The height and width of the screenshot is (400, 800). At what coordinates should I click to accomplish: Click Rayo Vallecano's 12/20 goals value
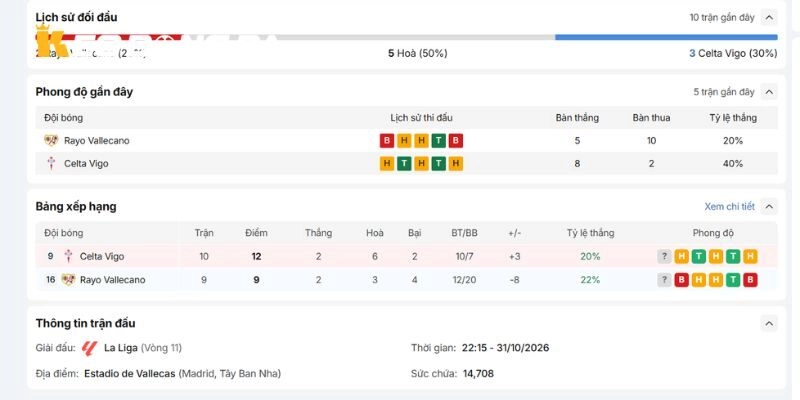pos(464,280)
